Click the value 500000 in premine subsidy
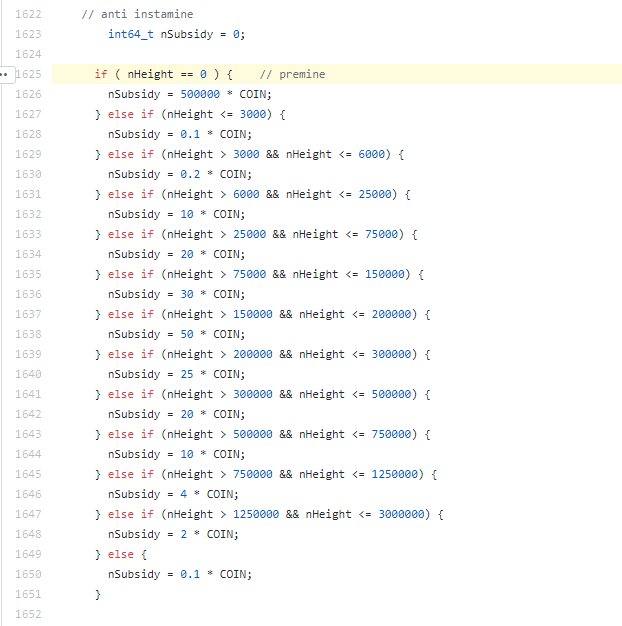 pos(200,94)
